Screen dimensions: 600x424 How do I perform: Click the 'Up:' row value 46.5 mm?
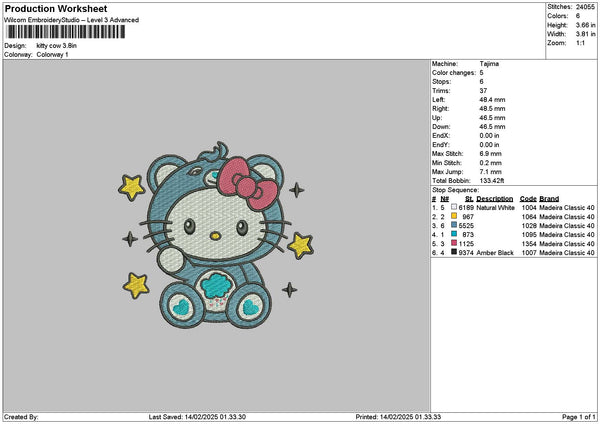tap(492, 118)
